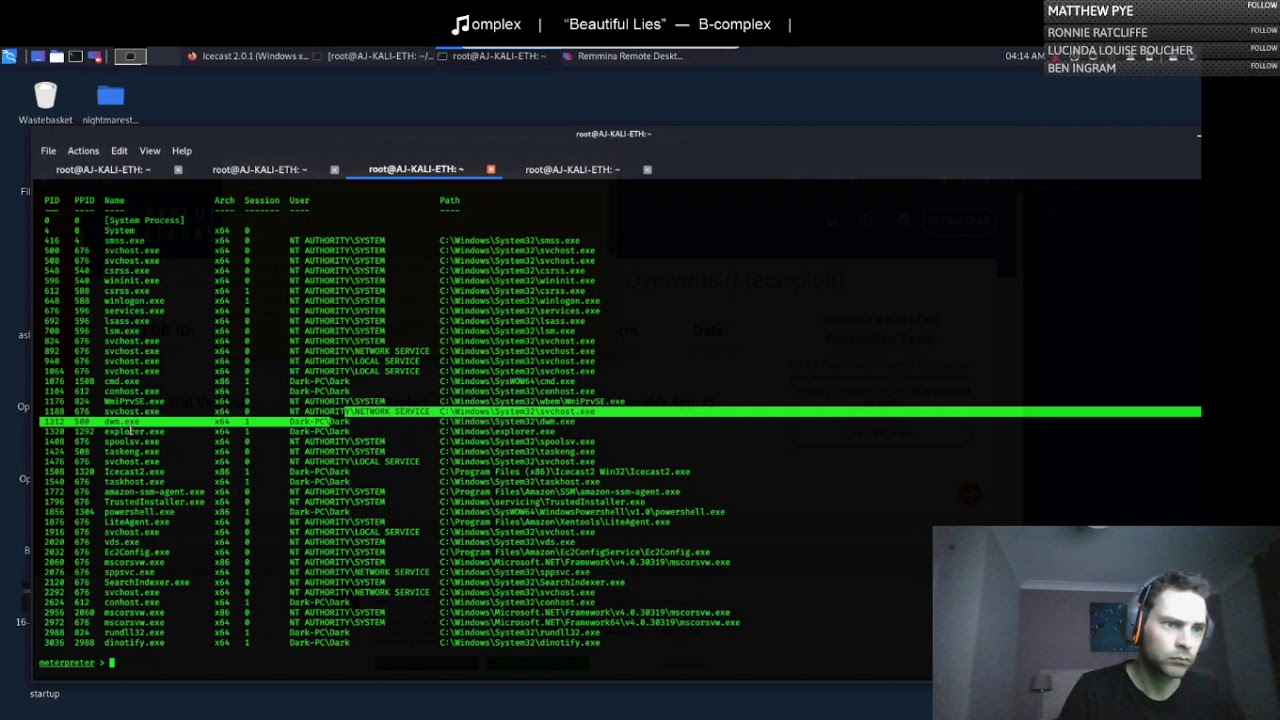Screen dimensions: 1280x720
Task: Click the powershell.exe process name
Action: point(139,512)
